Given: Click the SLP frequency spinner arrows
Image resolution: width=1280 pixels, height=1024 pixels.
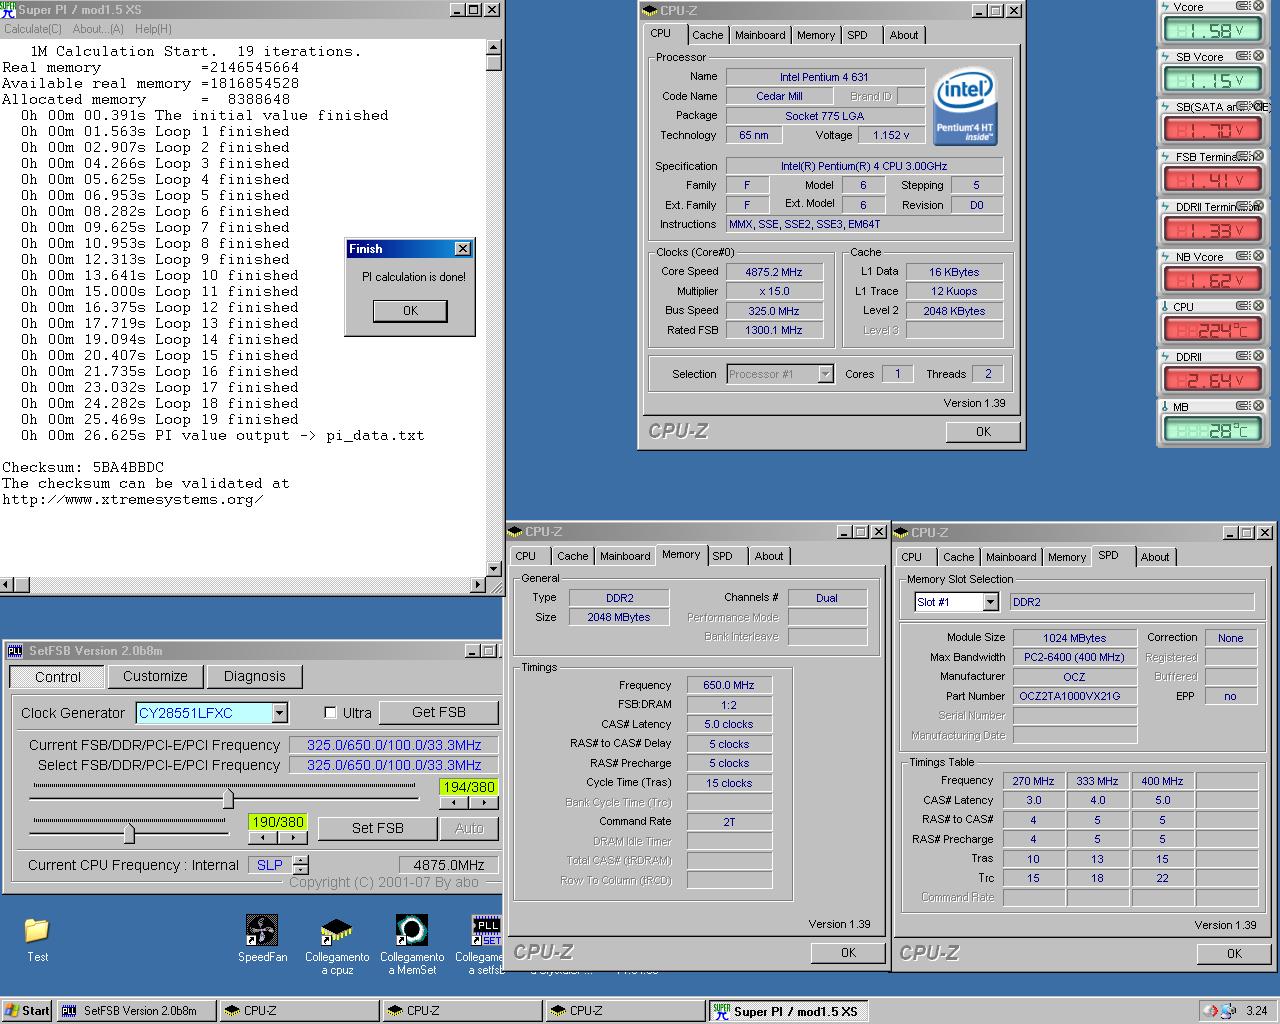Looking at the screenshot, I should pyautogui.click(x=301, y=864).
